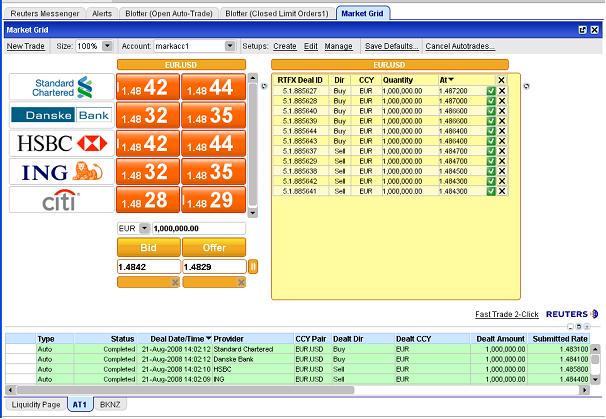The image size is (606, 419).
Task: Click the HSBC logo
Action: (x=62, y=143)
